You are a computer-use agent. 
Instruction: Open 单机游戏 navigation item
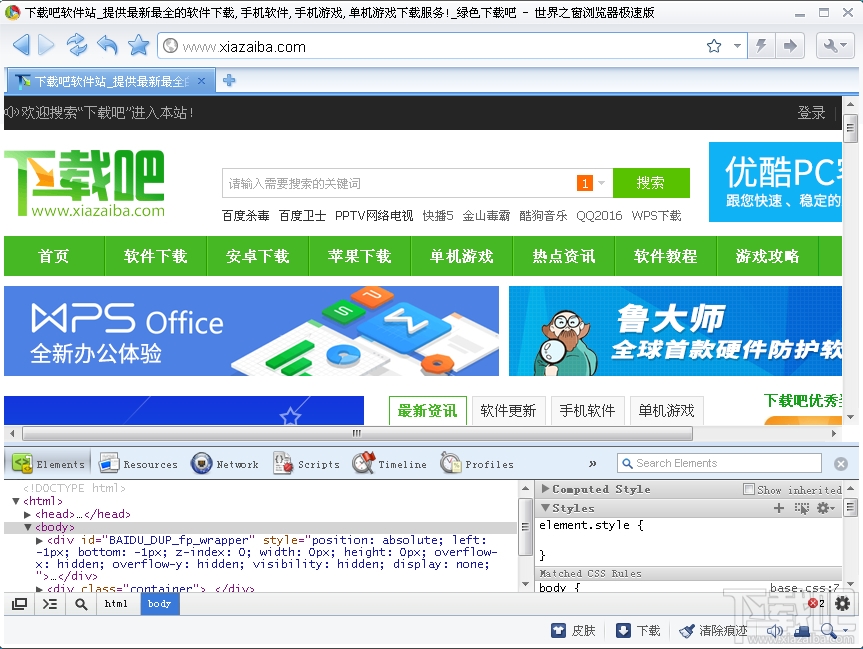[461, 256]
